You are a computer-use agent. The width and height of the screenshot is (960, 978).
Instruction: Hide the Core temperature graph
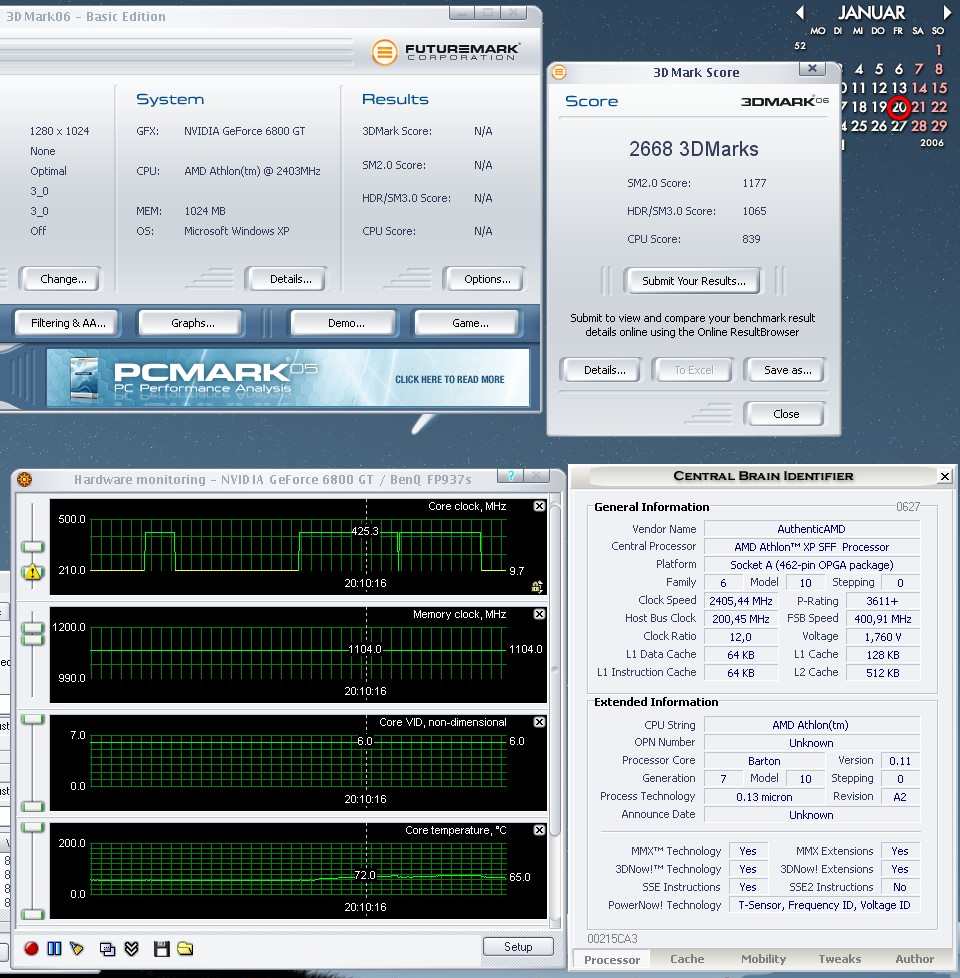[x=540, y=830]
